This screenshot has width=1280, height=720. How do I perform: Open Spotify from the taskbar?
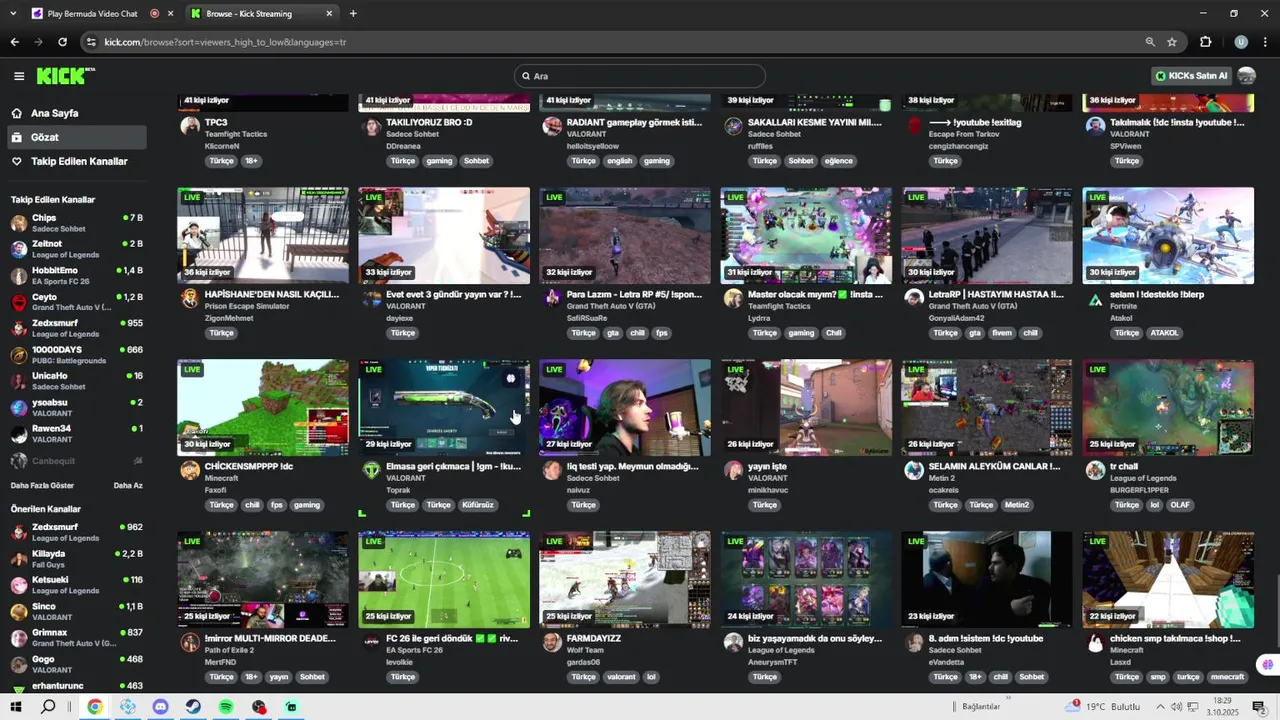pos(226,707)
